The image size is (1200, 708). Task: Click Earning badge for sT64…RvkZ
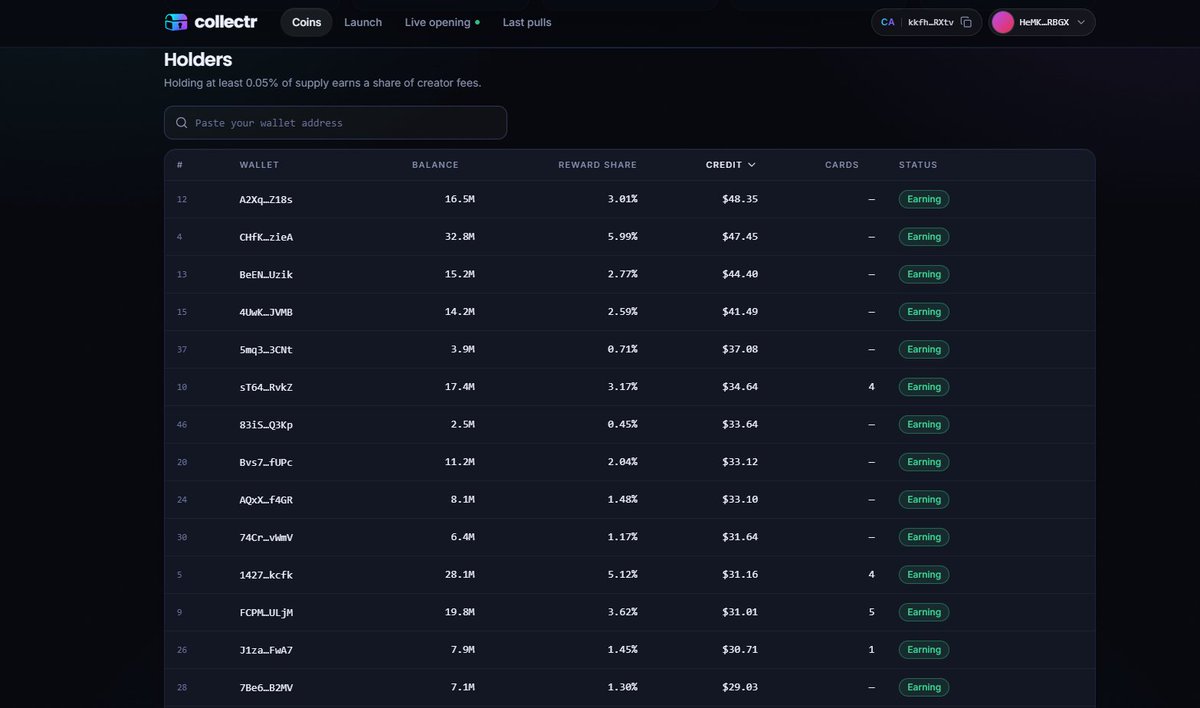[x=924, y=387]
